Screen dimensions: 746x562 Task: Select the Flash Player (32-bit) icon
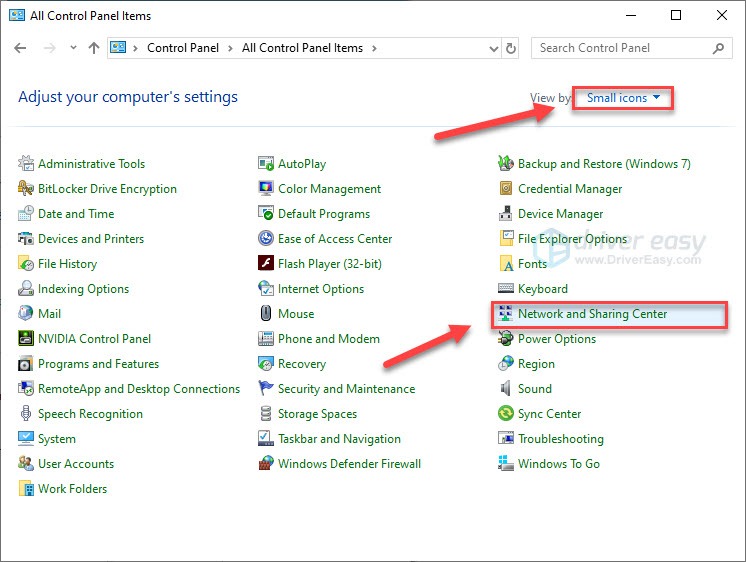click(x=266, y=264)
